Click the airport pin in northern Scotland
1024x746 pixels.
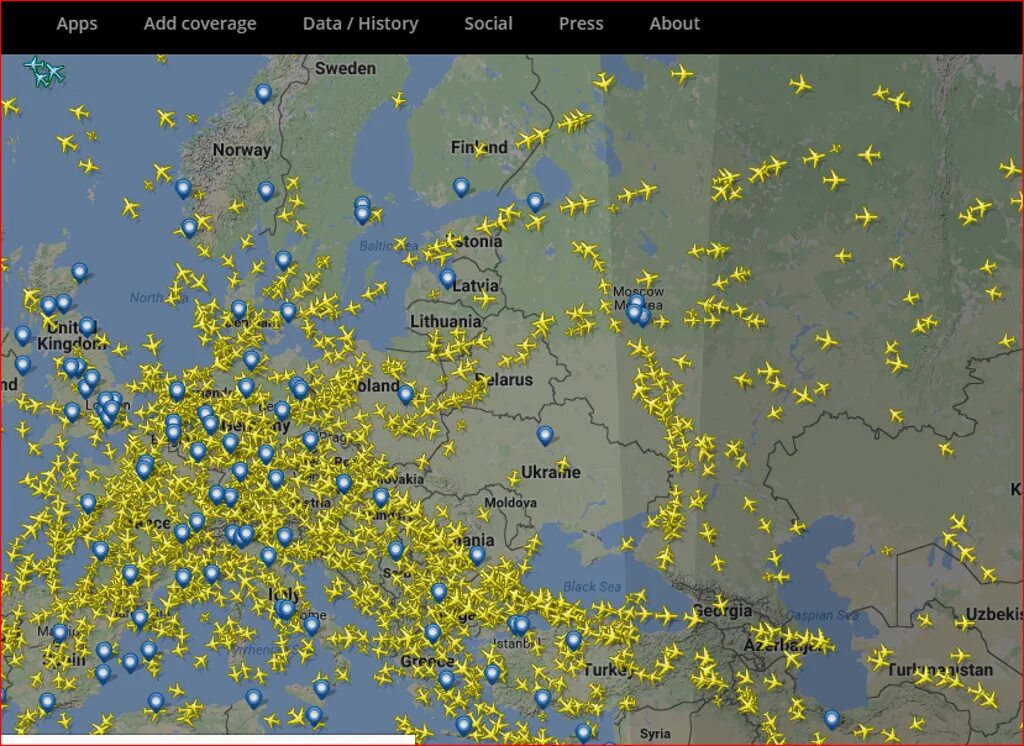click(79, 272)
